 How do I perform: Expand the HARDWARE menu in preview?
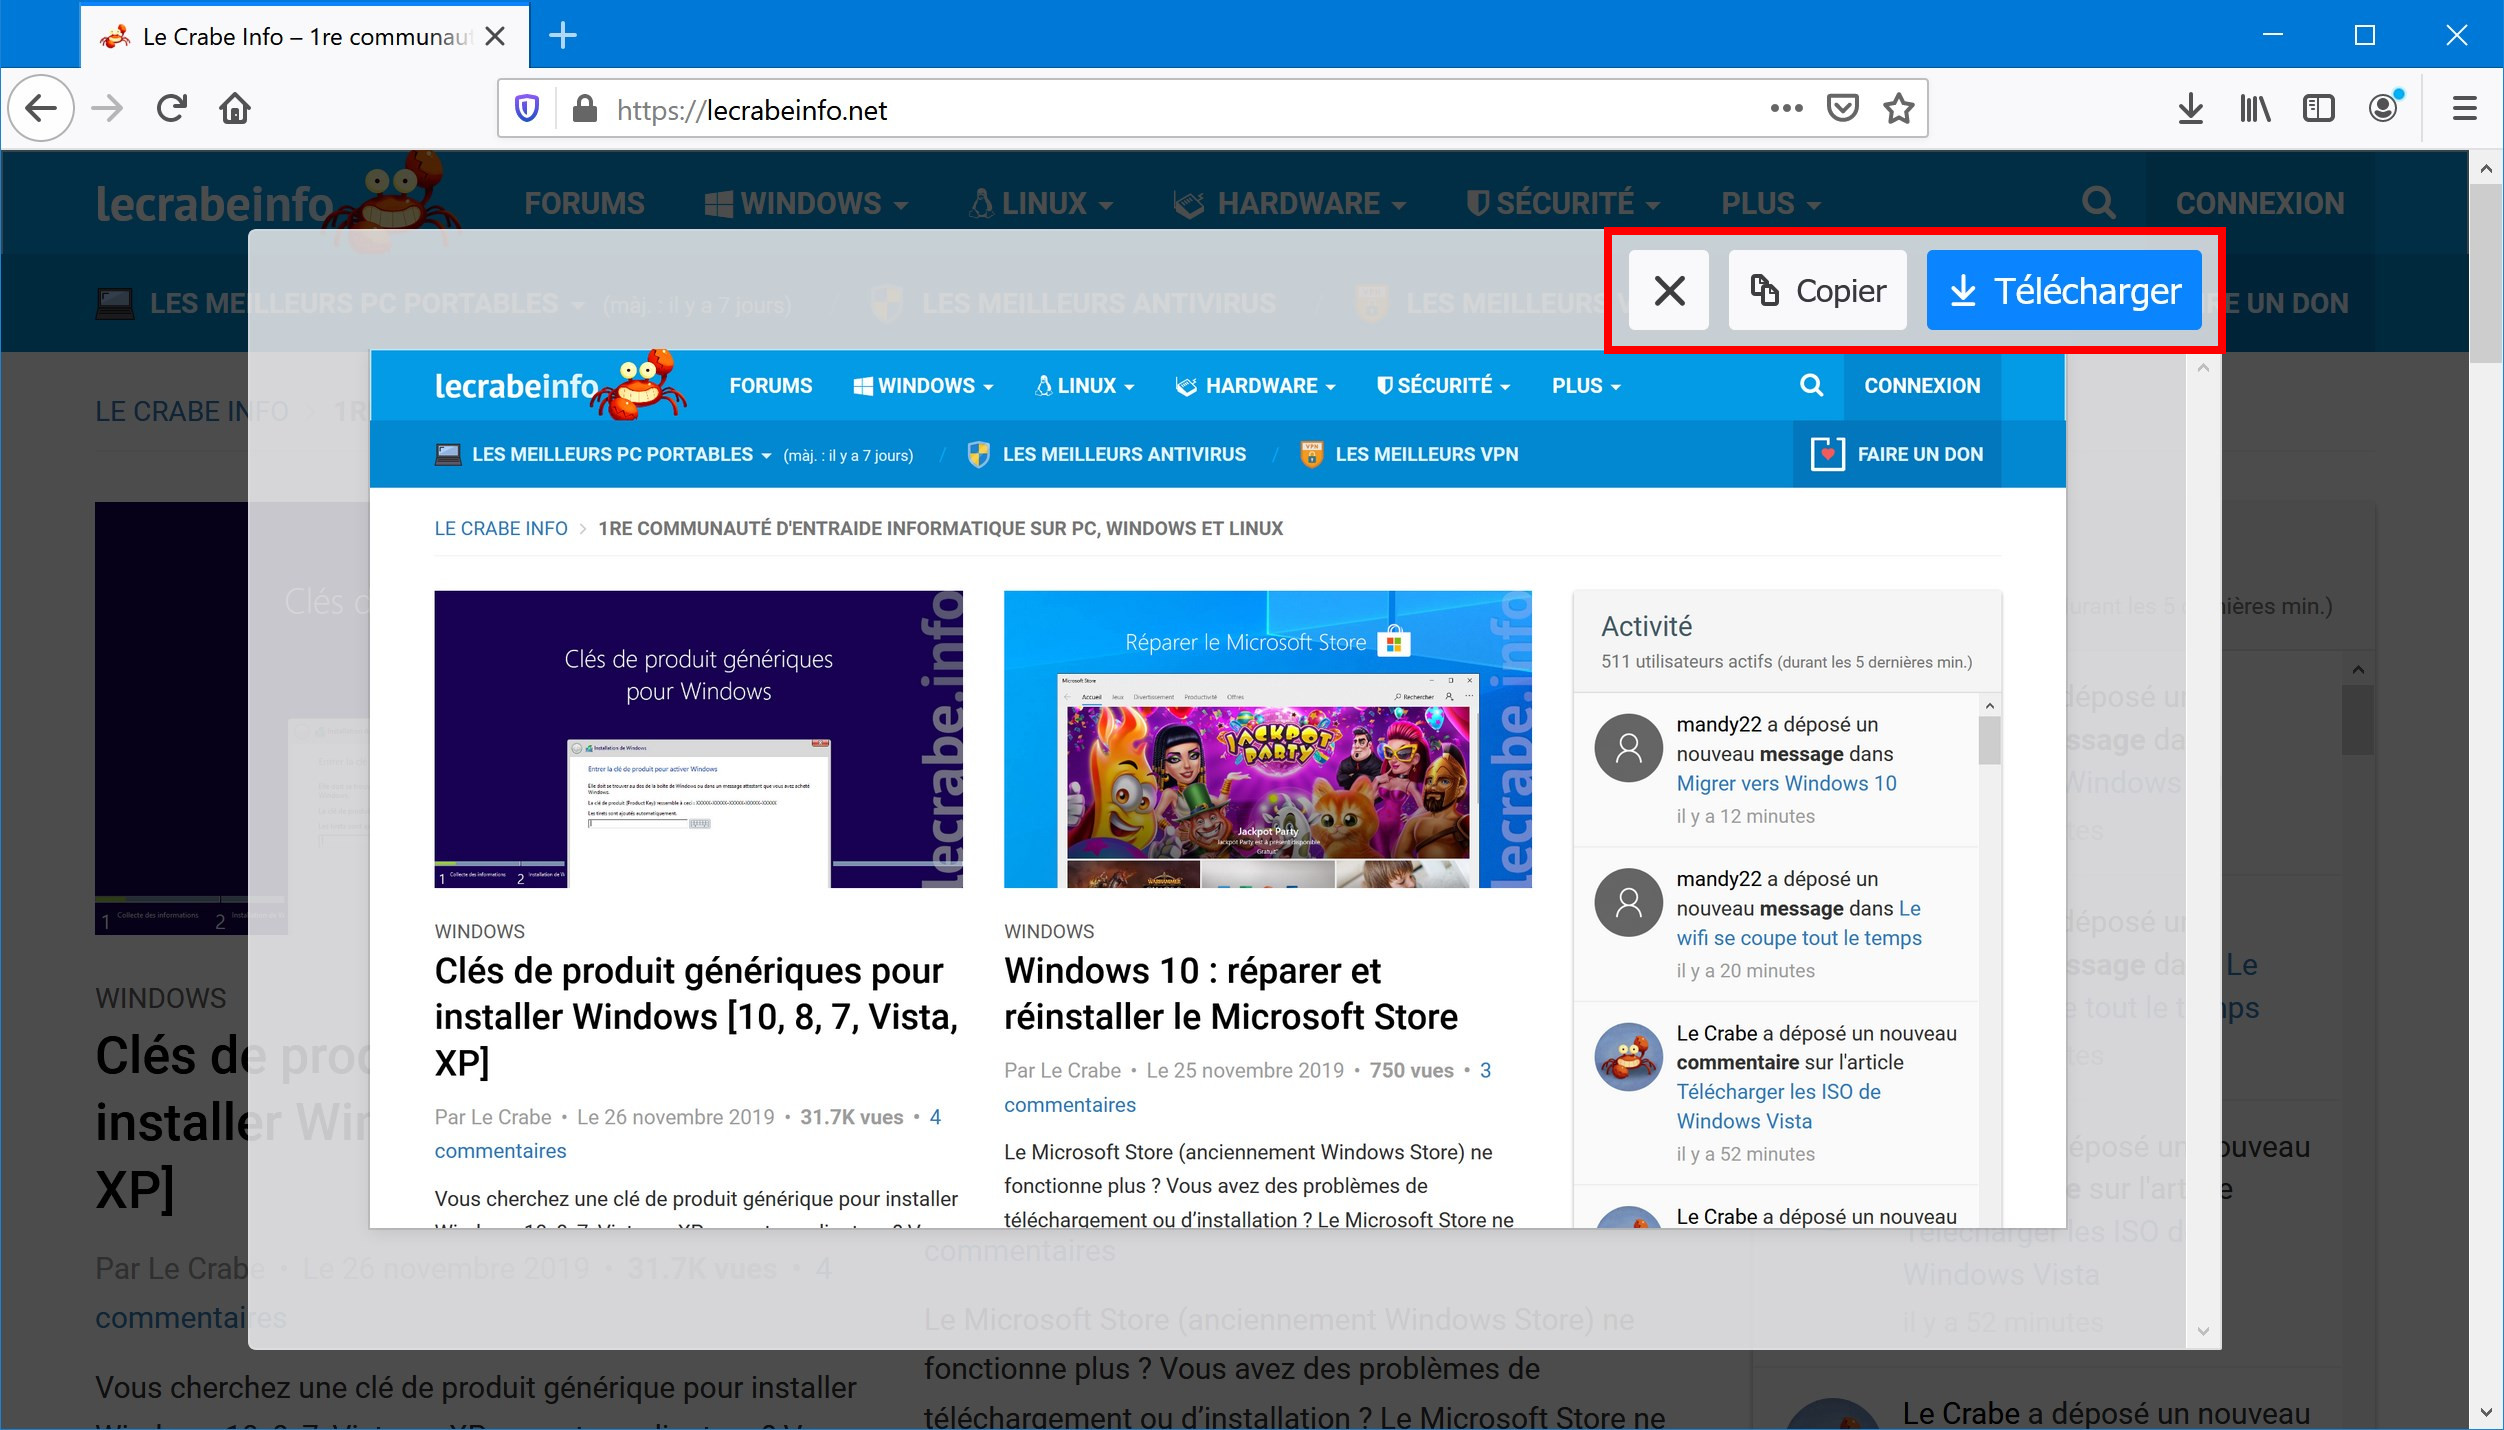tap(1256, 386)
